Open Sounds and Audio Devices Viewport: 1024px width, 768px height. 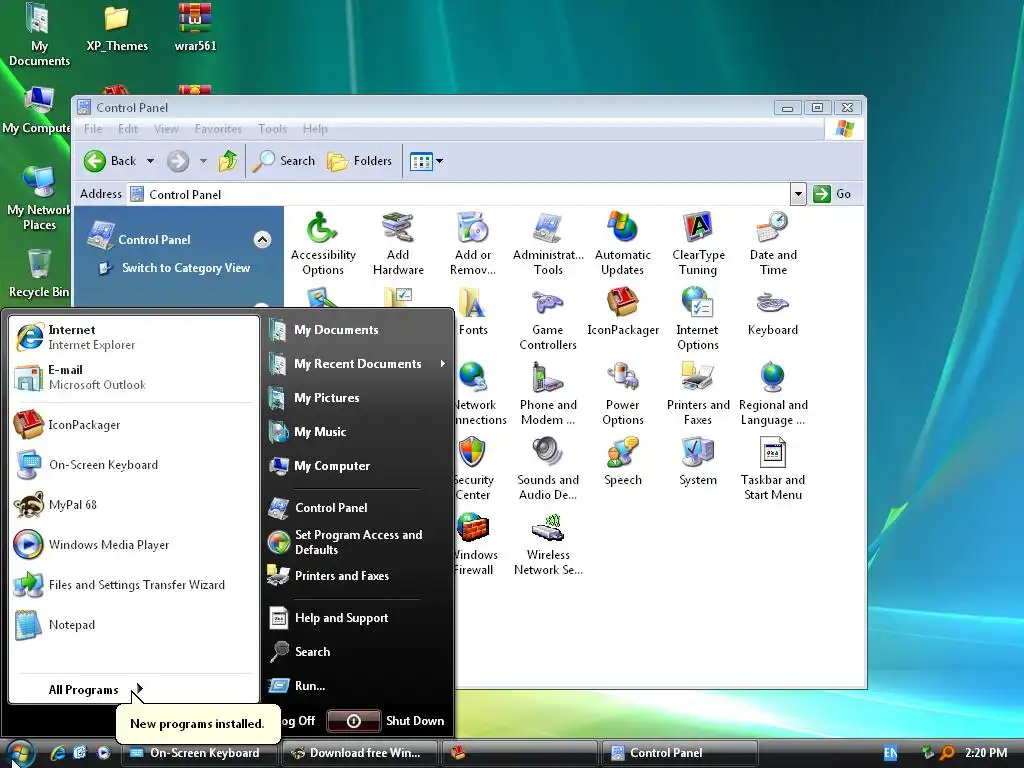[547, 469]
